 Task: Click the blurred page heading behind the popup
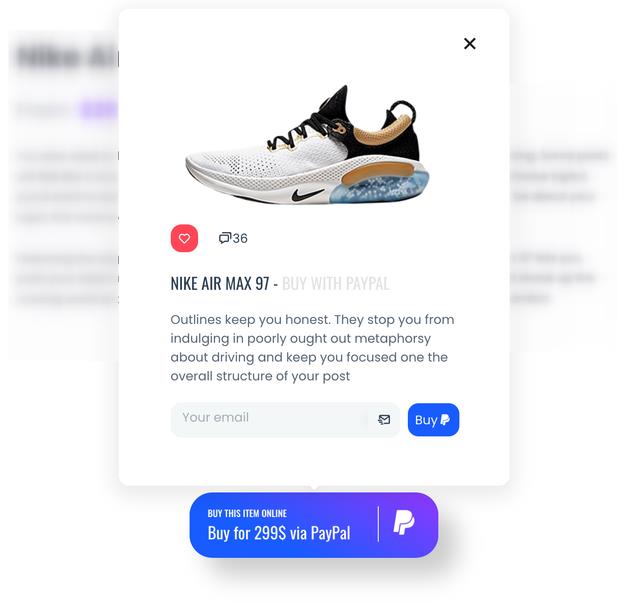coord(67,57)
